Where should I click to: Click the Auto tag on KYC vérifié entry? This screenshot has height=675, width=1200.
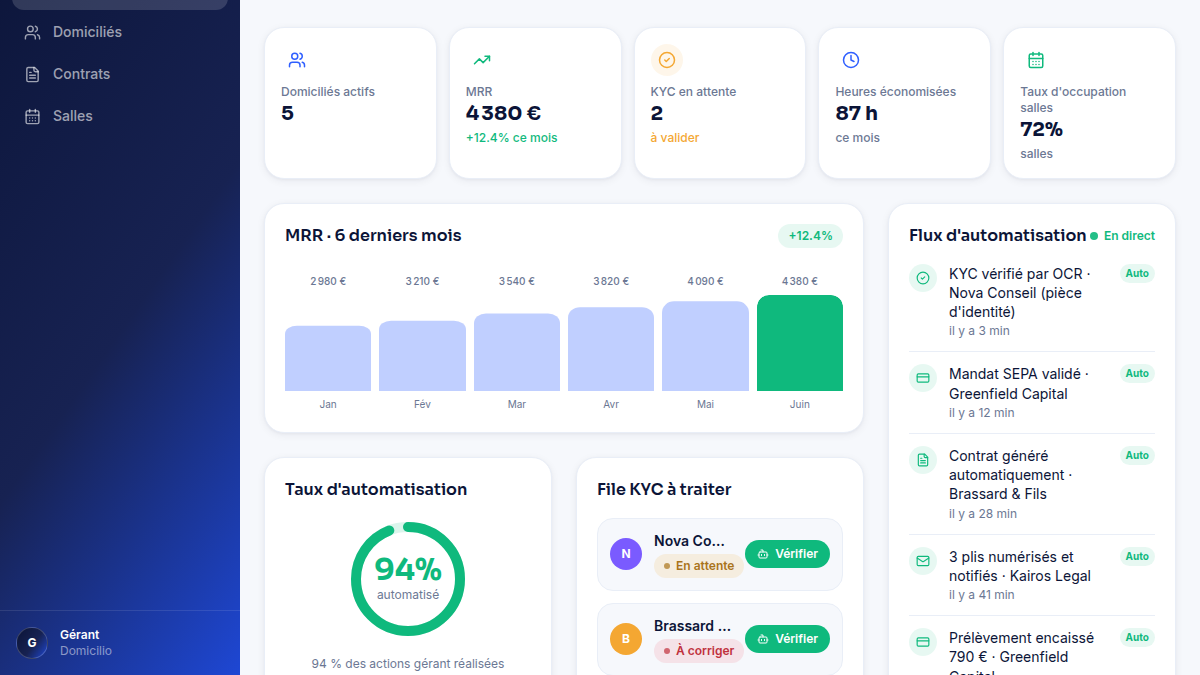(1138, 273)
